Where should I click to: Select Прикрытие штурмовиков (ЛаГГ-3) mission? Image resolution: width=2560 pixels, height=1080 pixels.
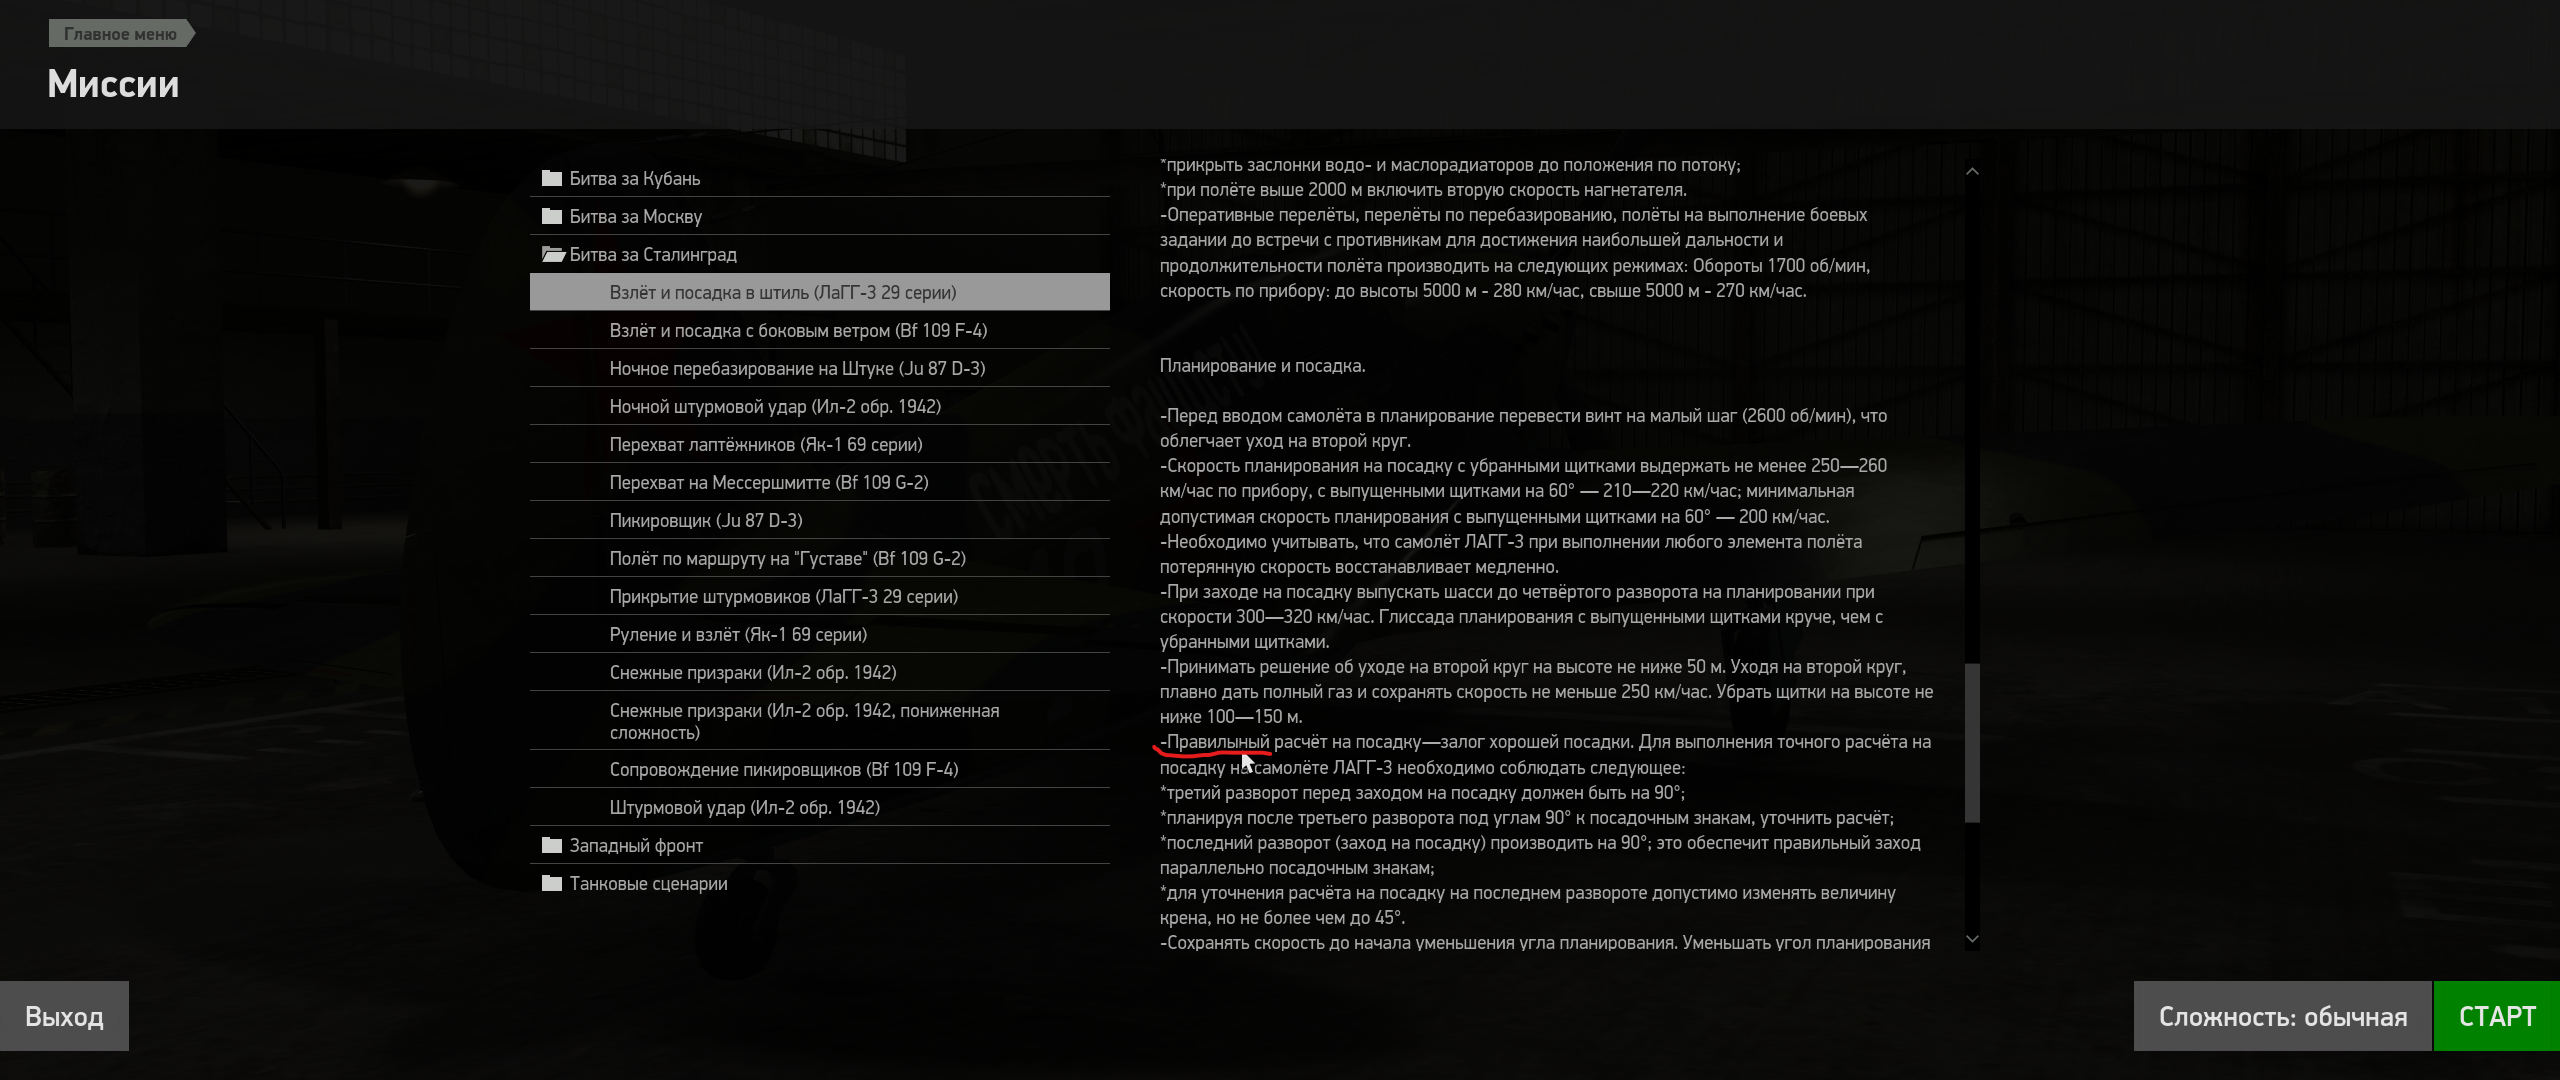coord(819,596)
